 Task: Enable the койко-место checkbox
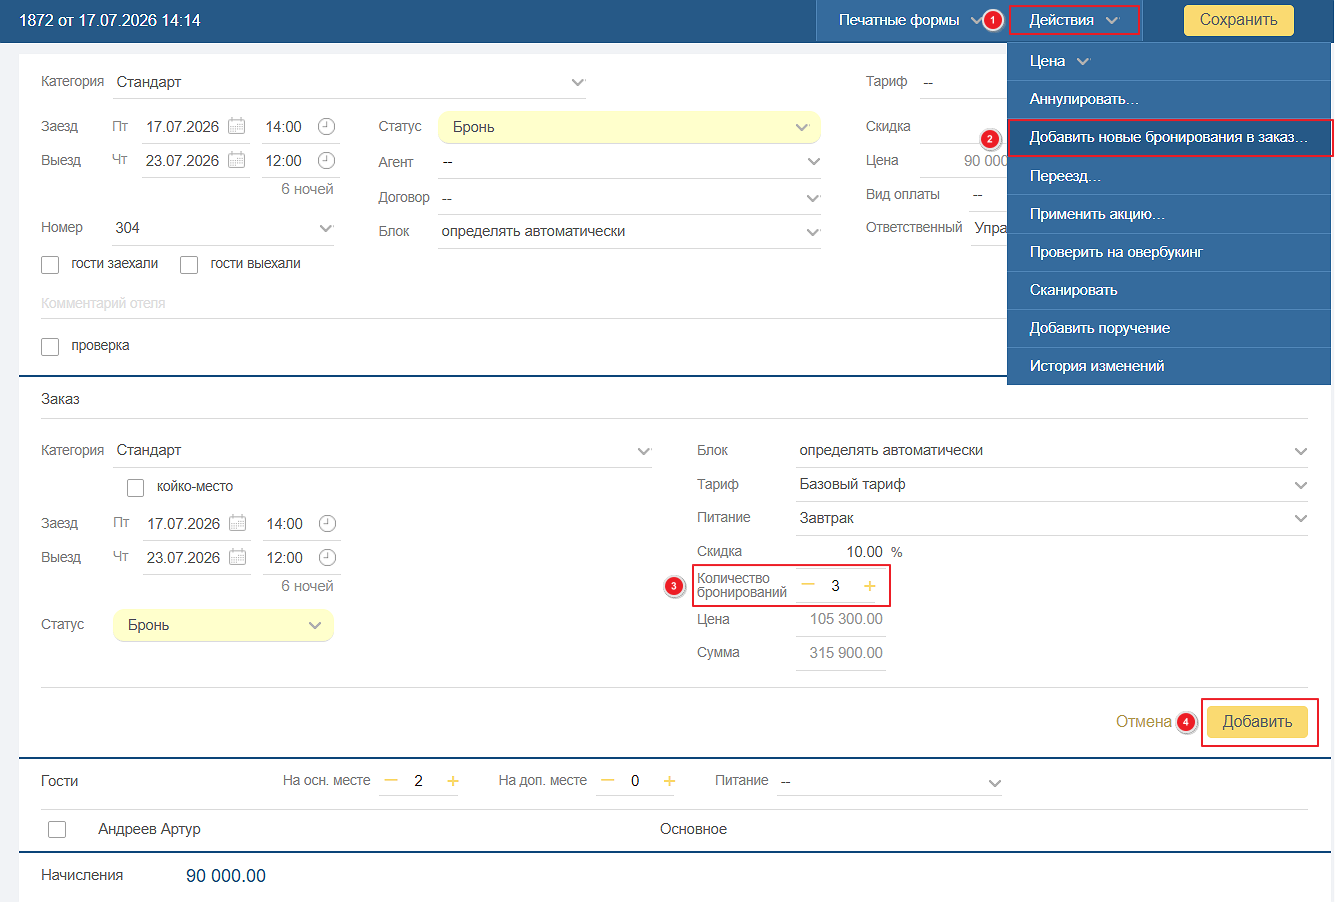pos(136,488)
